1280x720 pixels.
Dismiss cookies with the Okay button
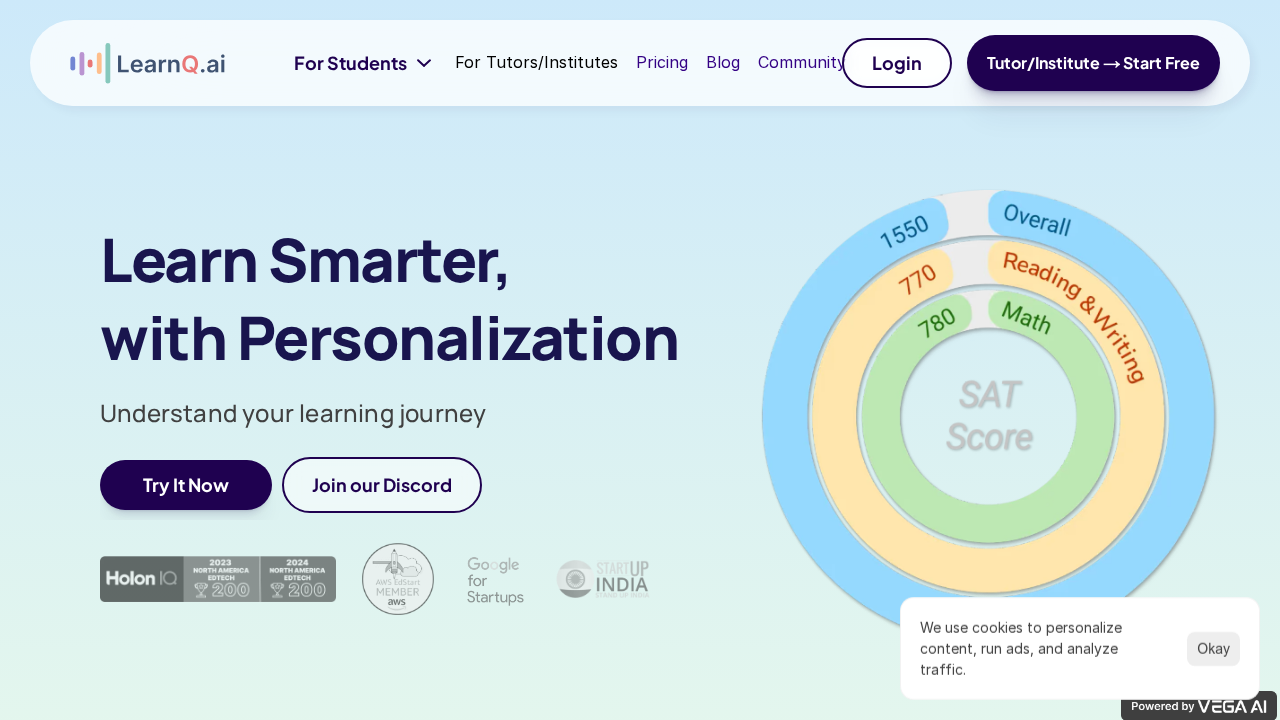point(1213,648)
